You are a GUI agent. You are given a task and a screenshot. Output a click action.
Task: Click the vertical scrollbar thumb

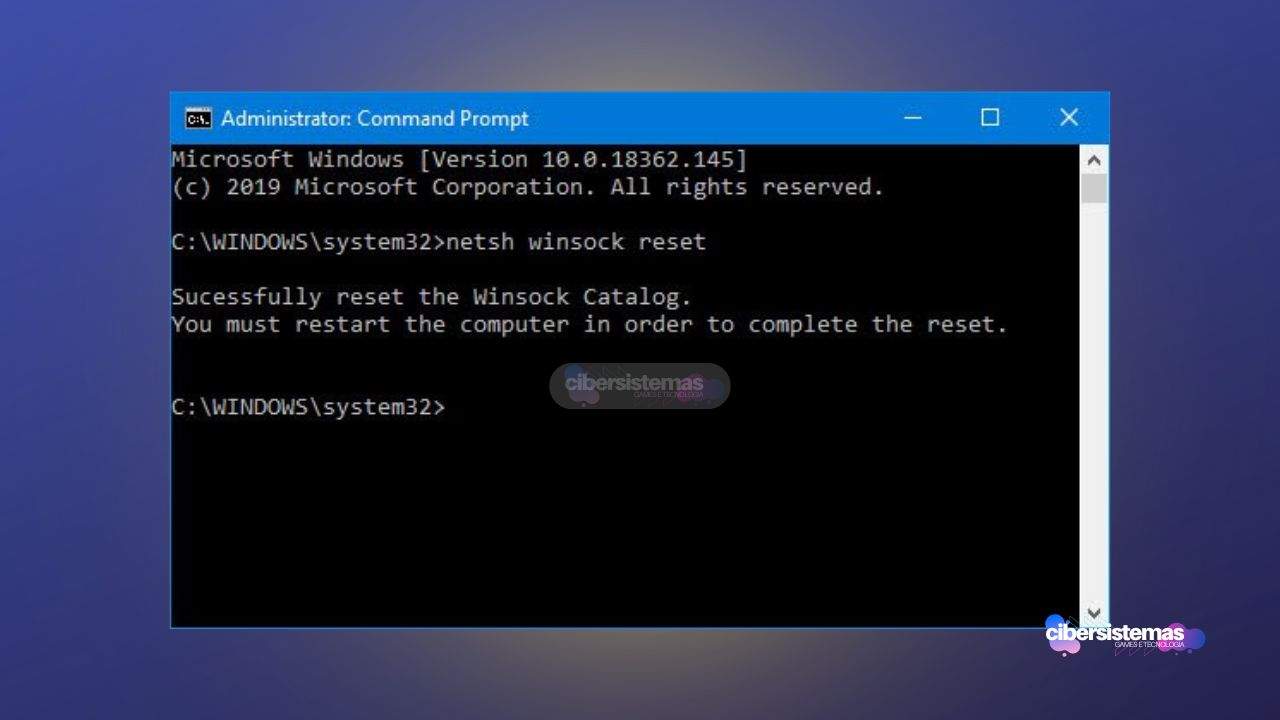click(1094, 189)
